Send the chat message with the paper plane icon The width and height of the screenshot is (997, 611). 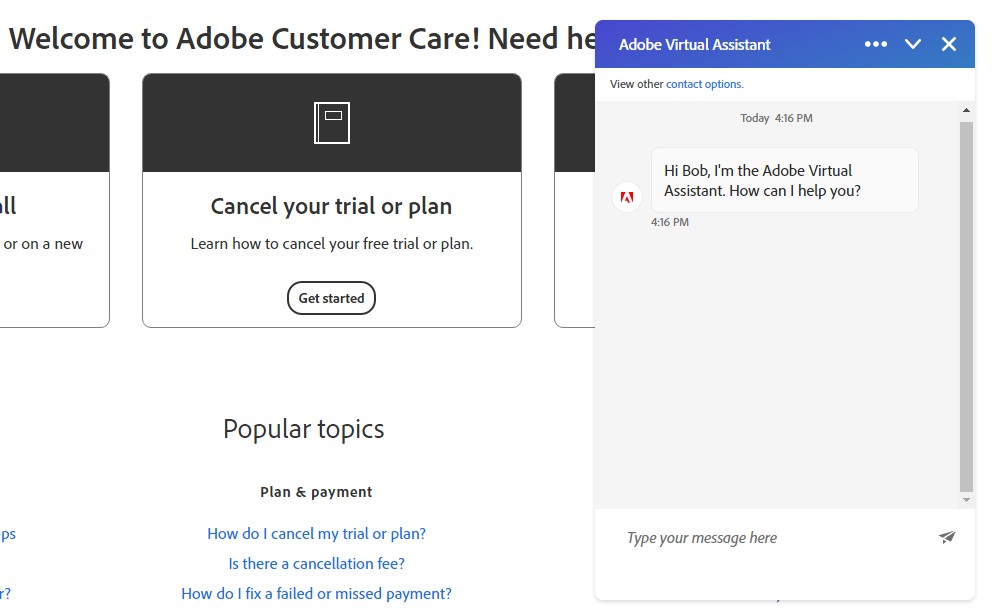click(x=947, y=537)
